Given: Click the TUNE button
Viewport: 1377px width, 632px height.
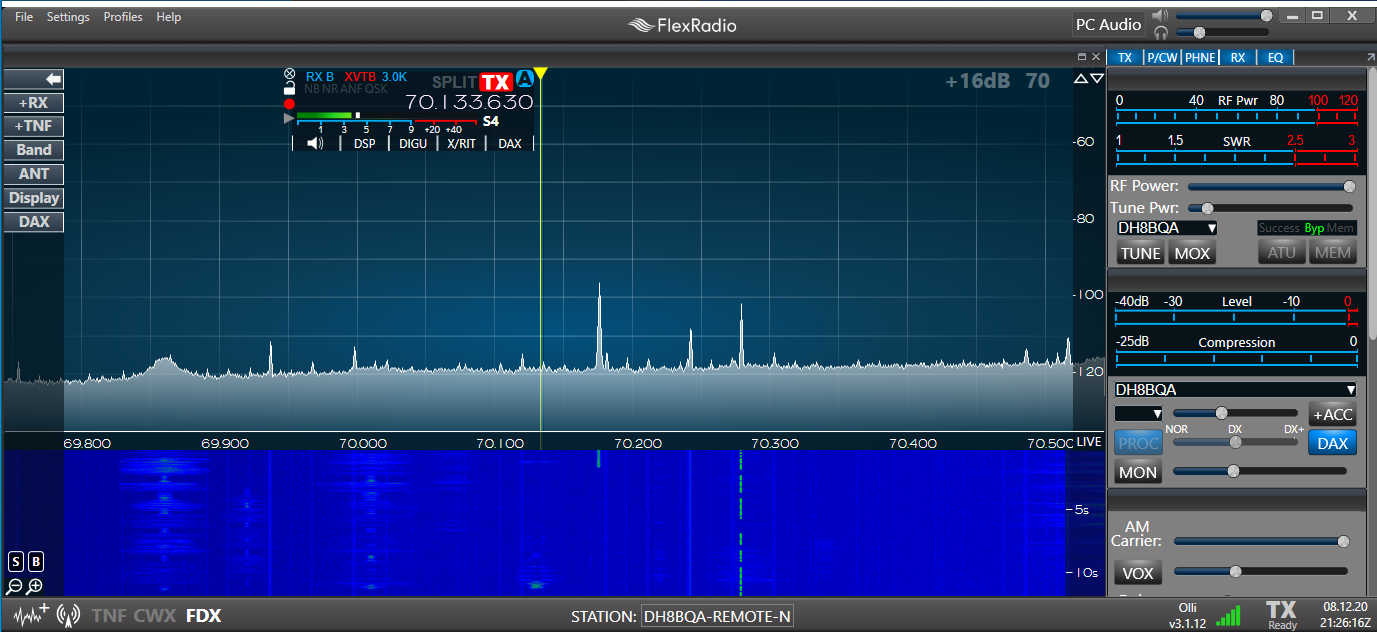Looking at the screenshot, I should [x=1141, y=253].
